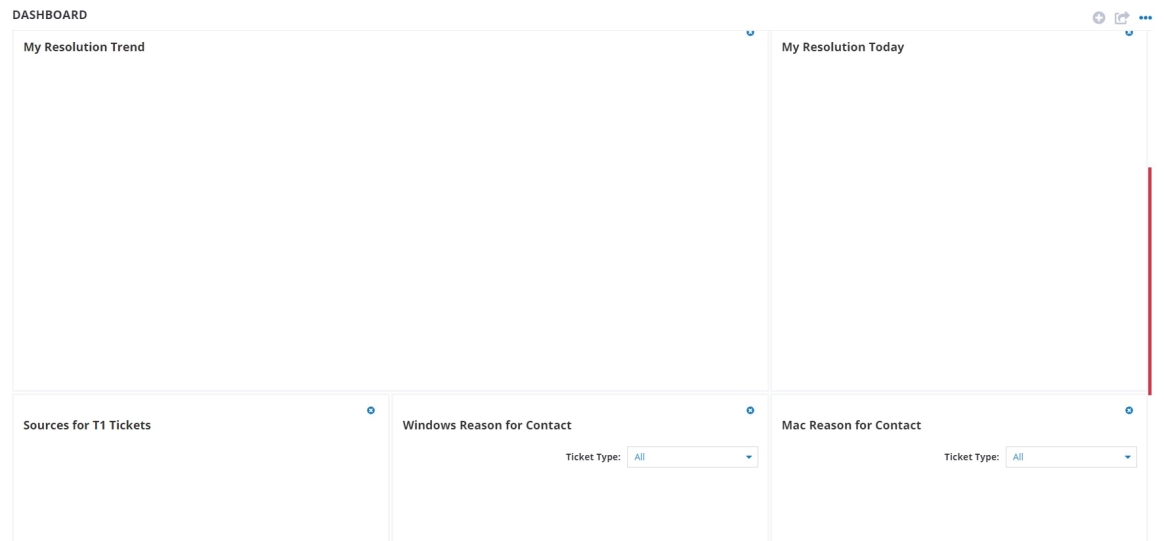Click blue circle icon on Sources for T1 Tickets
Screen dimensions: 1164x541
click(371, 410)
